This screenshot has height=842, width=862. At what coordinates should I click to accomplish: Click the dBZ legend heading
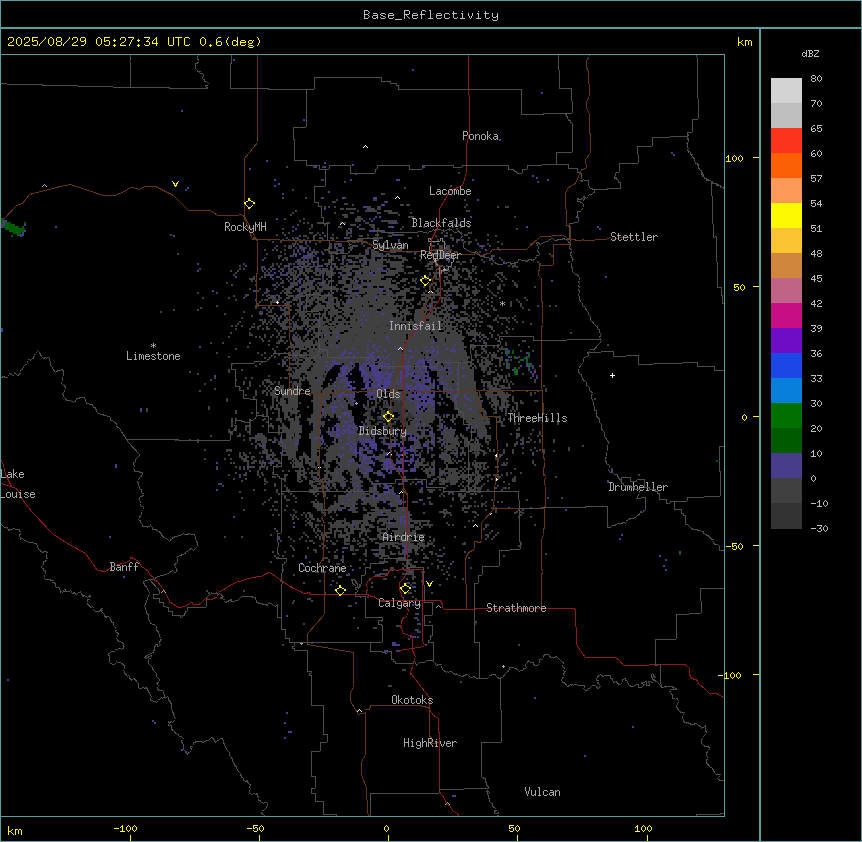(810, 53)
